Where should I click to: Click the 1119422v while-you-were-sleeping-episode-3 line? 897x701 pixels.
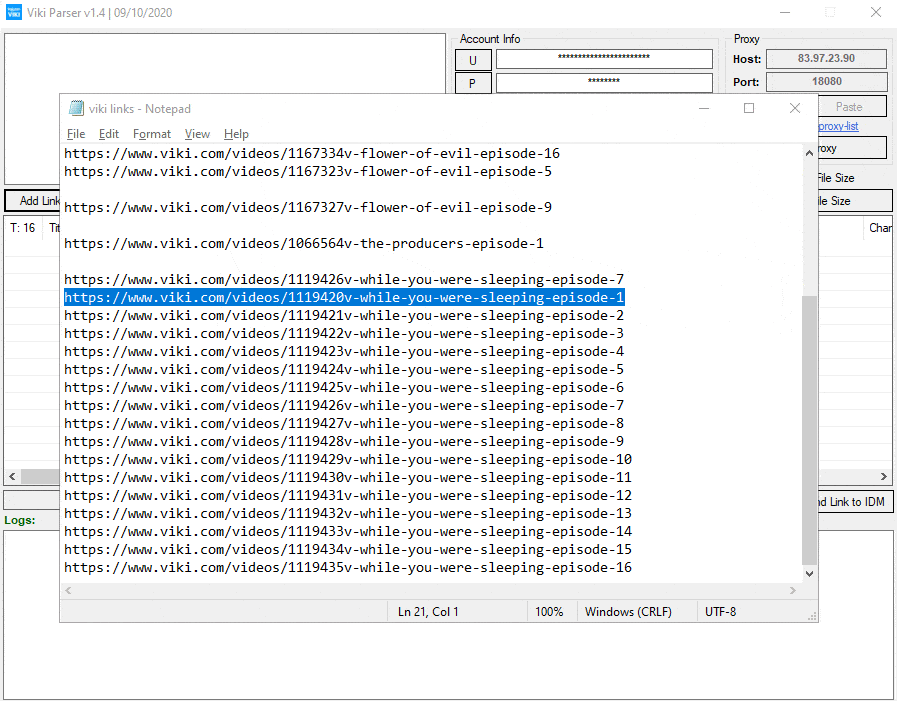[x=344, y=334]
